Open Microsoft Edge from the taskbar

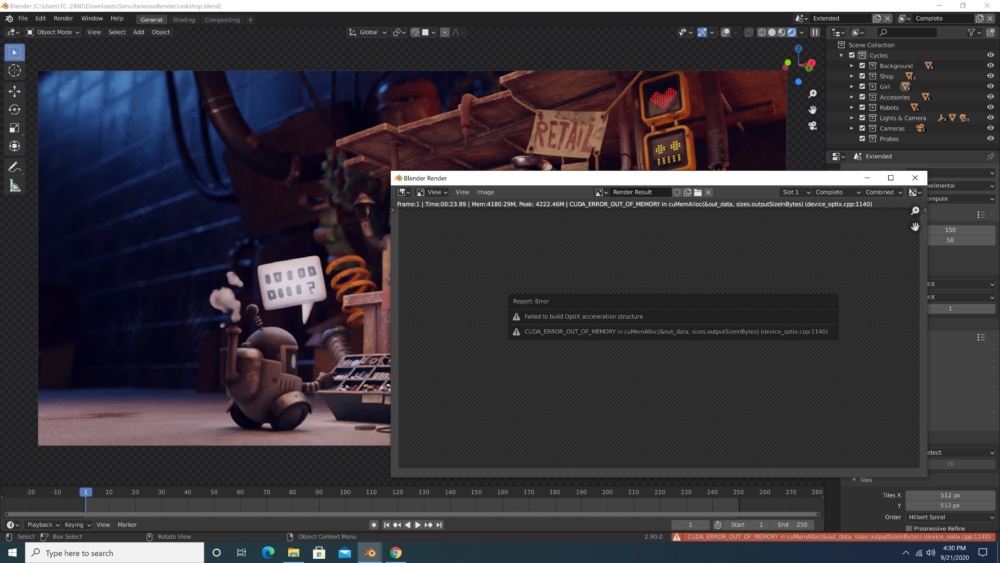[268, 553]
